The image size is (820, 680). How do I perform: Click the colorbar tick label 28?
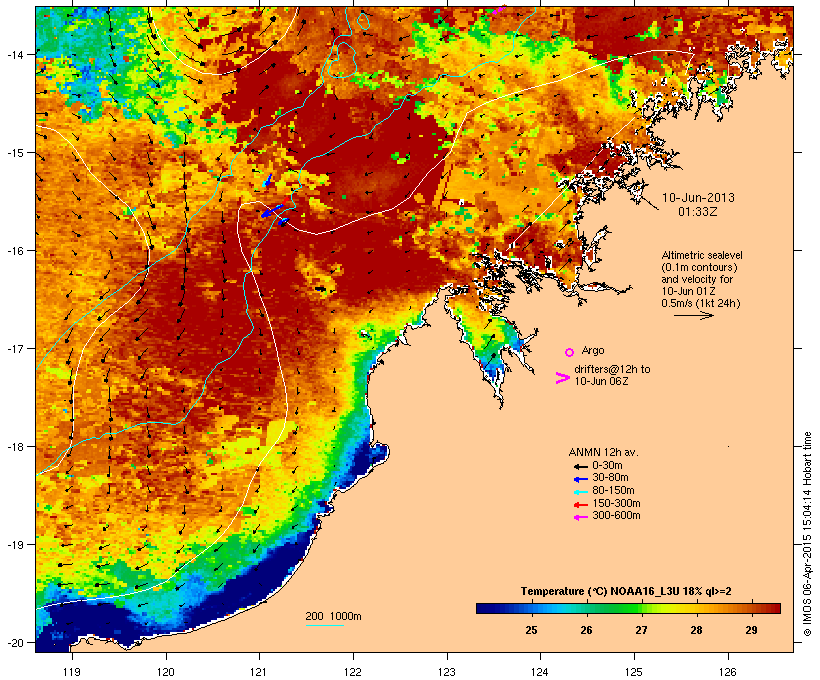pos(696,630)
